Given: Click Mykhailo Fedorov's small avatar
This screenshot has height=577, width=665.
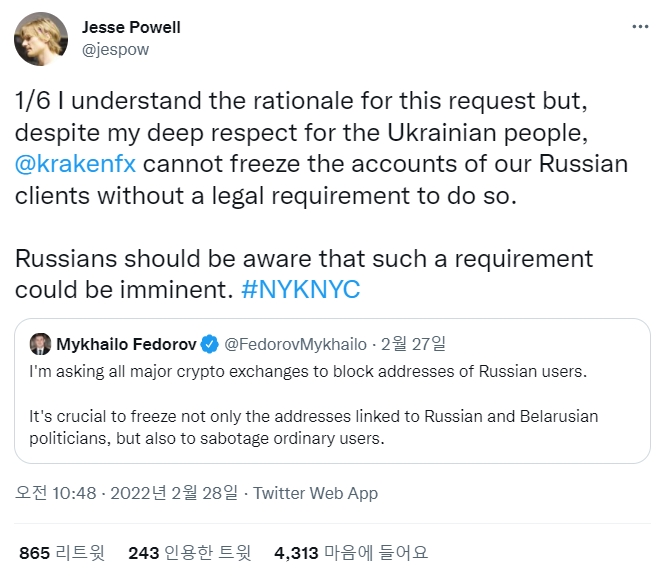Looking at the screenshot, I should coord(41,345).
